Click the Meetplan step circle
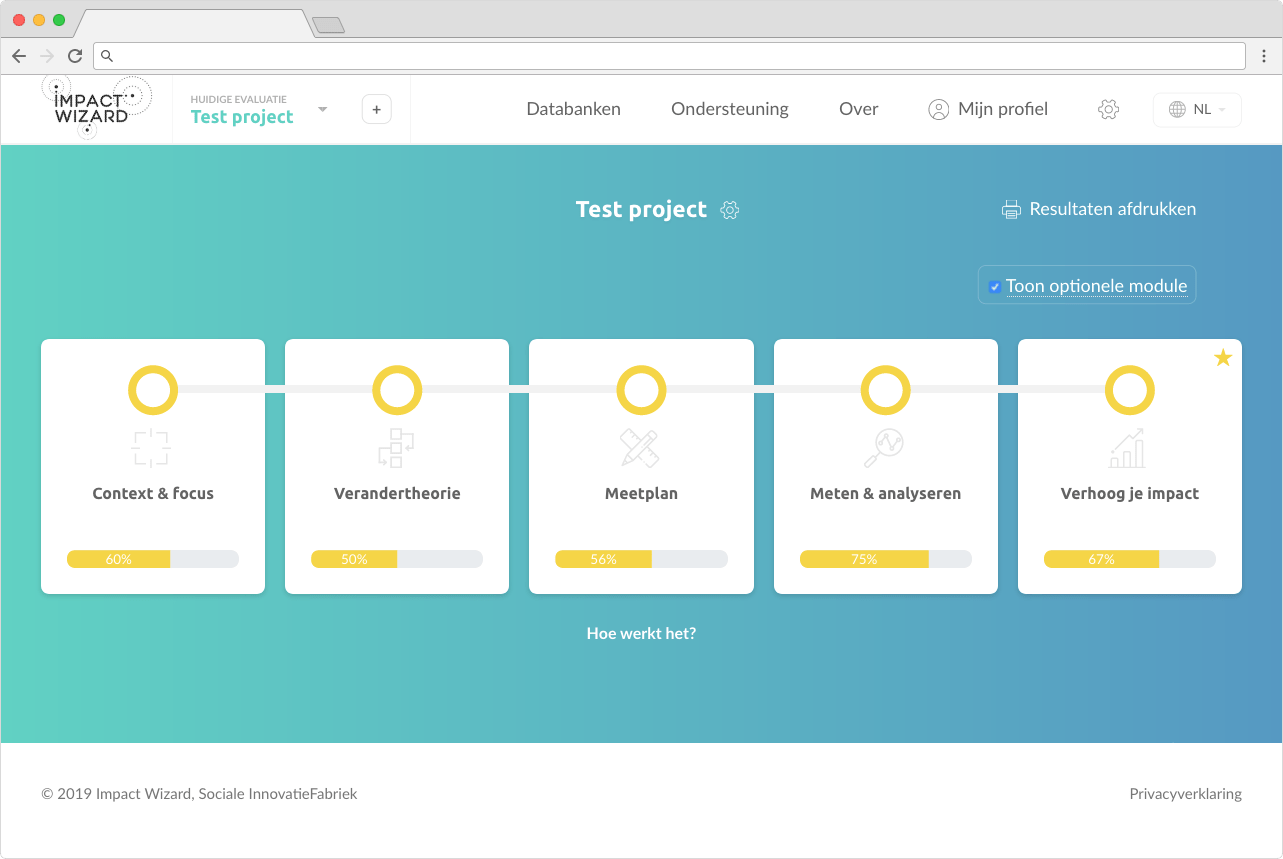 pyautogui.click(x=641, y=390)
